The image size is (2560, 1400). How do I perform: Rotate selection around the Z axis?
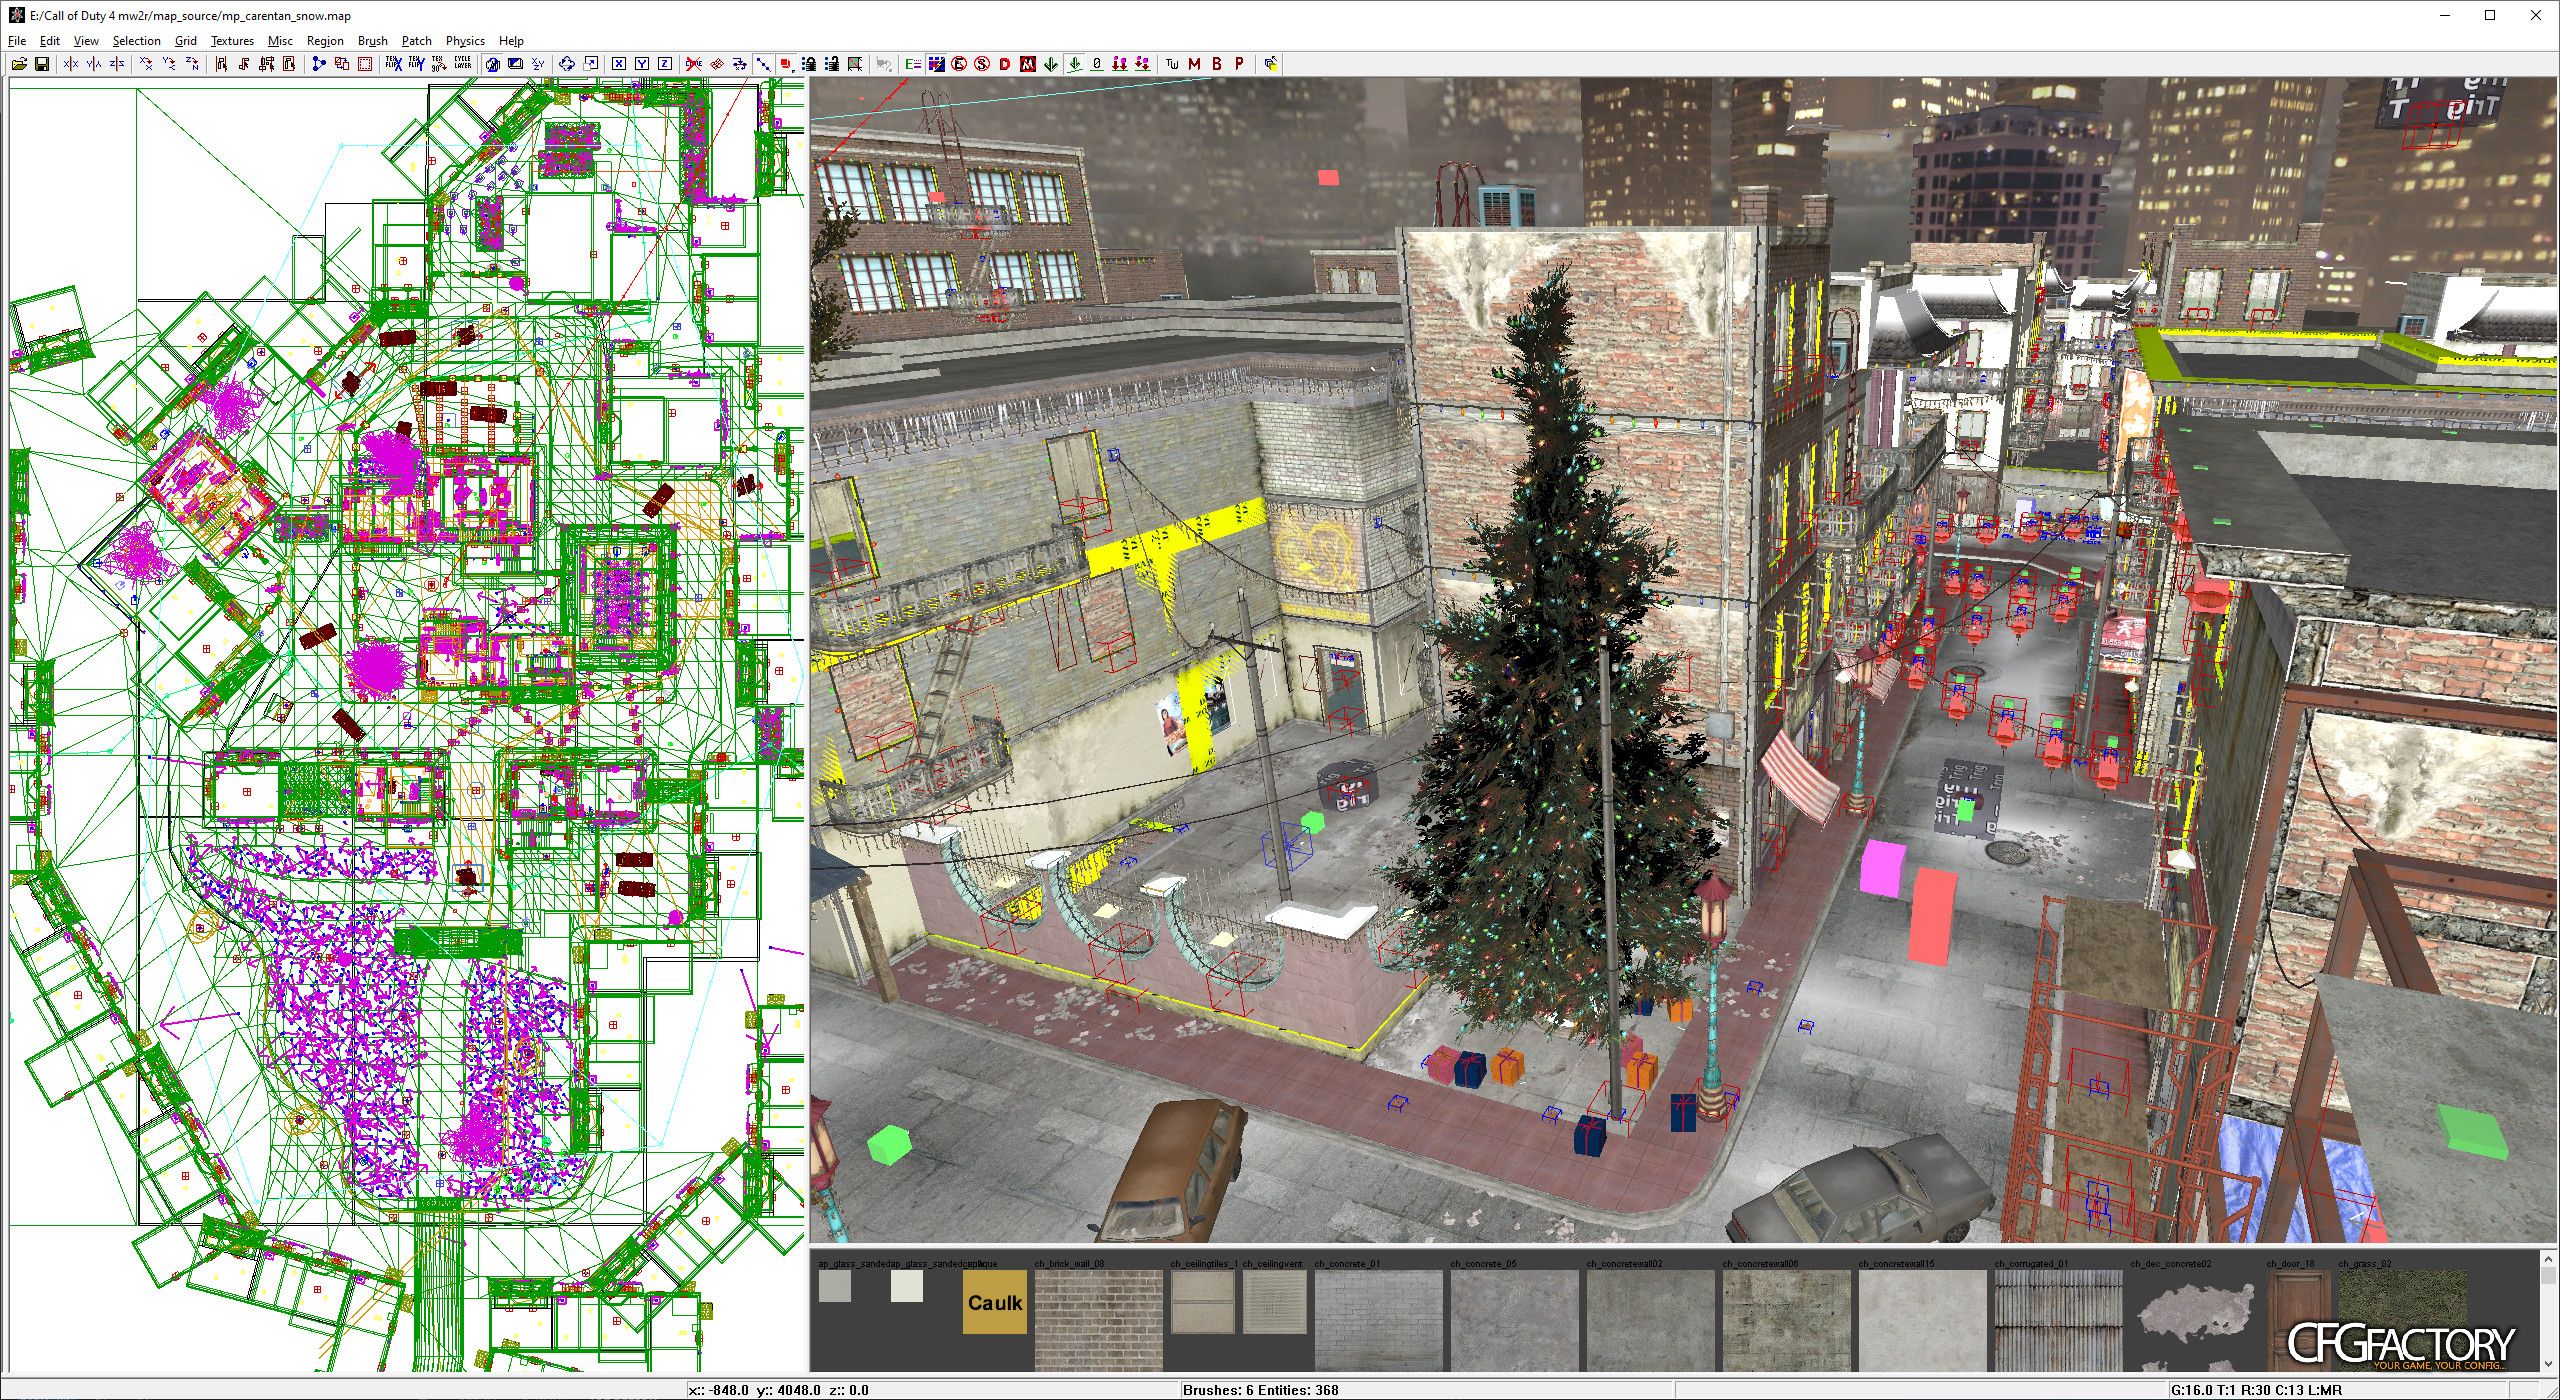coord(192,64)
